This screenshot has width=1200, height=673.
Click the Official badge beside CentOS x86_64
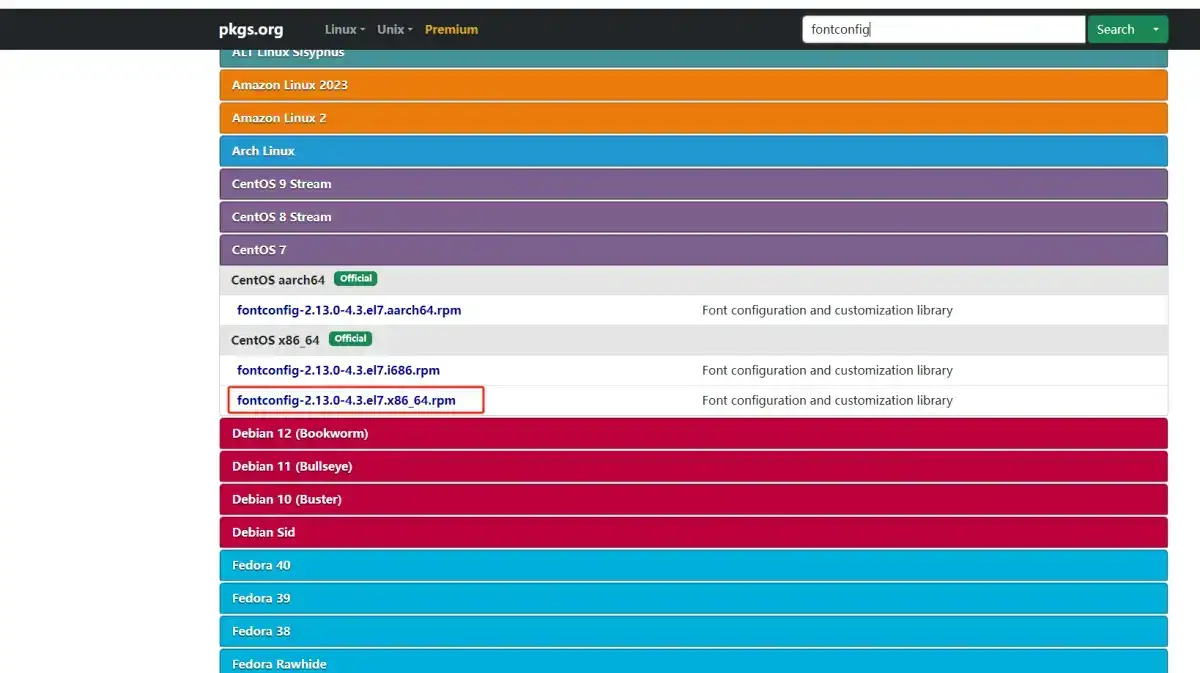(350, 339)
